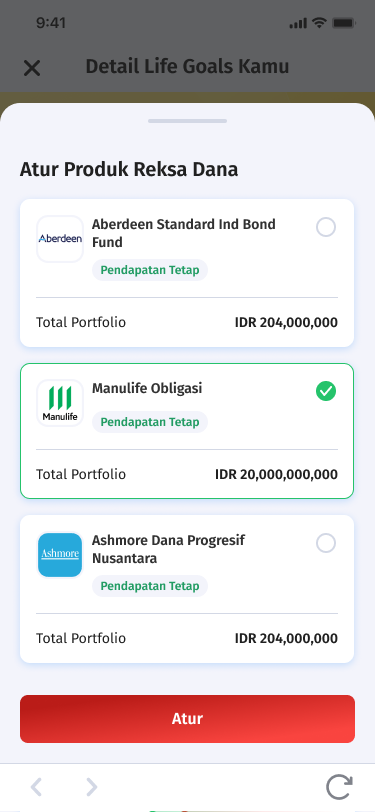Open Manulife Obligasi fund title
This screenshot has width=375, height=812.
pyautogui.click(x=147, y=388)
